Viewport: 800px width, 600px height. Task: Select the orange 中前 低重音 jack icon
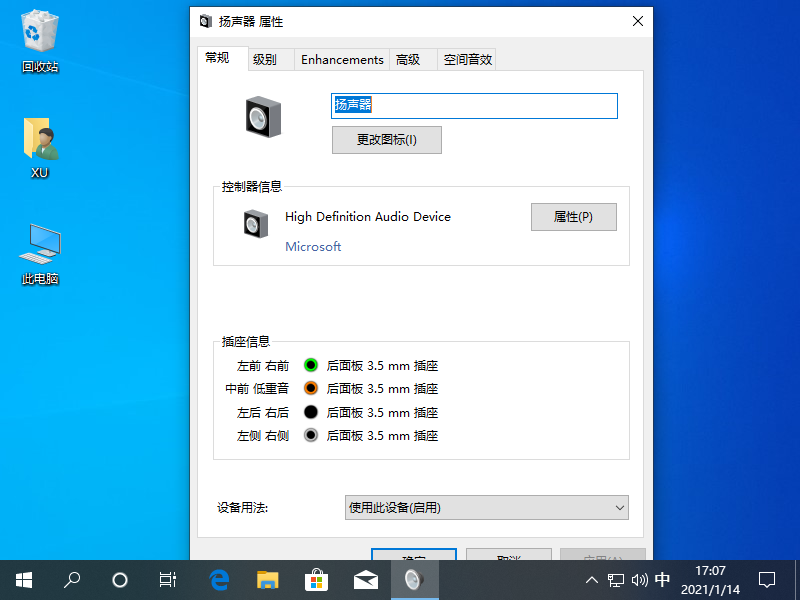pyautogui.click(x=310, y=388)
